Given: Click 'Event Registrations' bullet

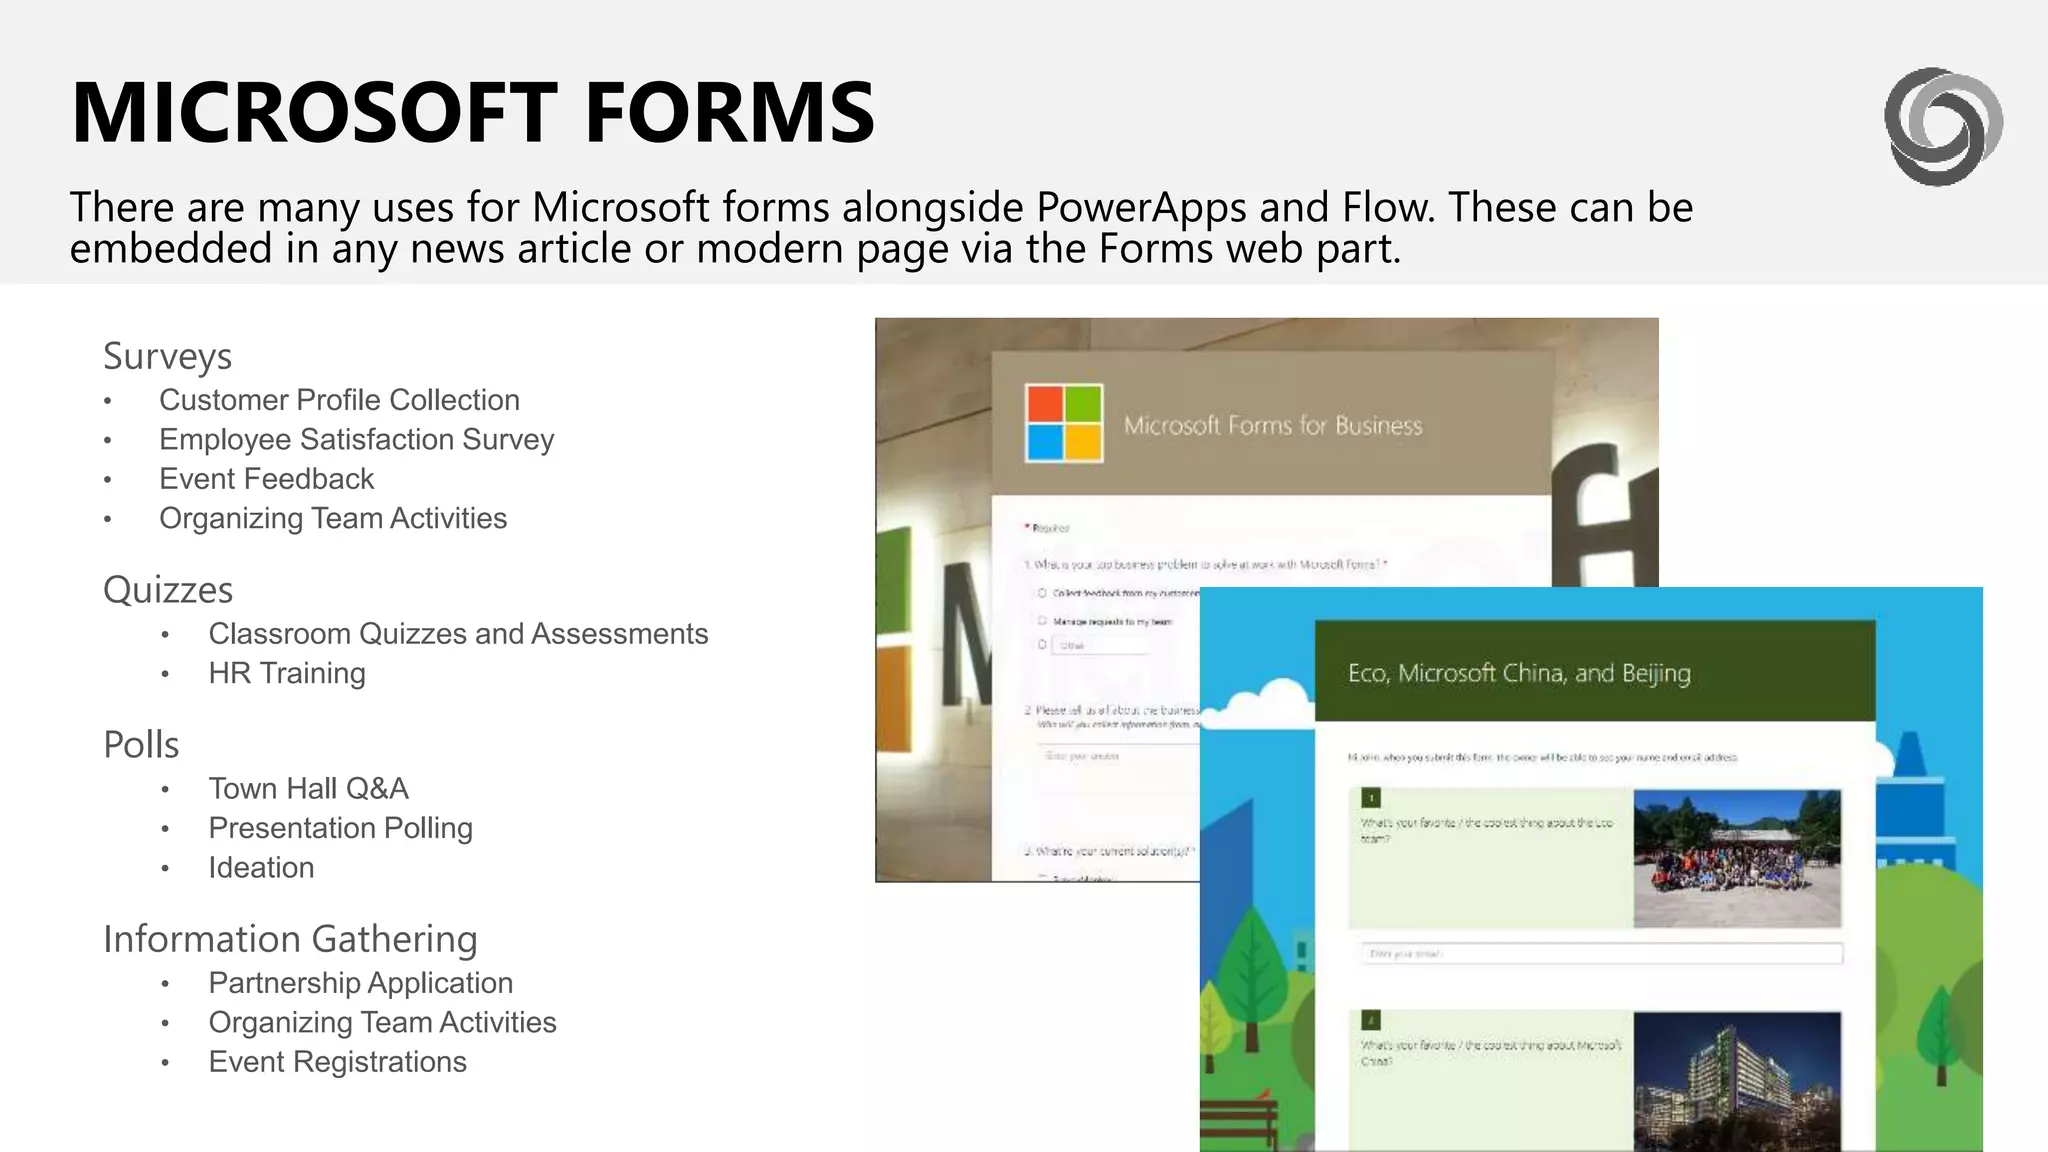Looking at the screenshot, I should pos(337,1062).
